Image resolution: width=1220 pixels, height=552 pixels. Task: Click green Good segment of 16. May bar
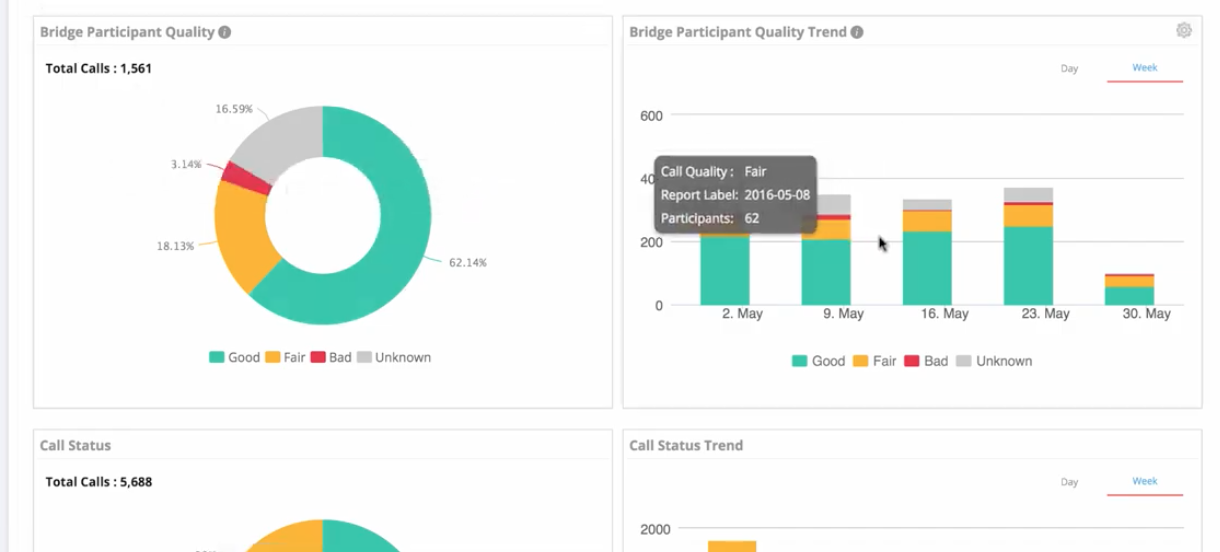[927, 268]
